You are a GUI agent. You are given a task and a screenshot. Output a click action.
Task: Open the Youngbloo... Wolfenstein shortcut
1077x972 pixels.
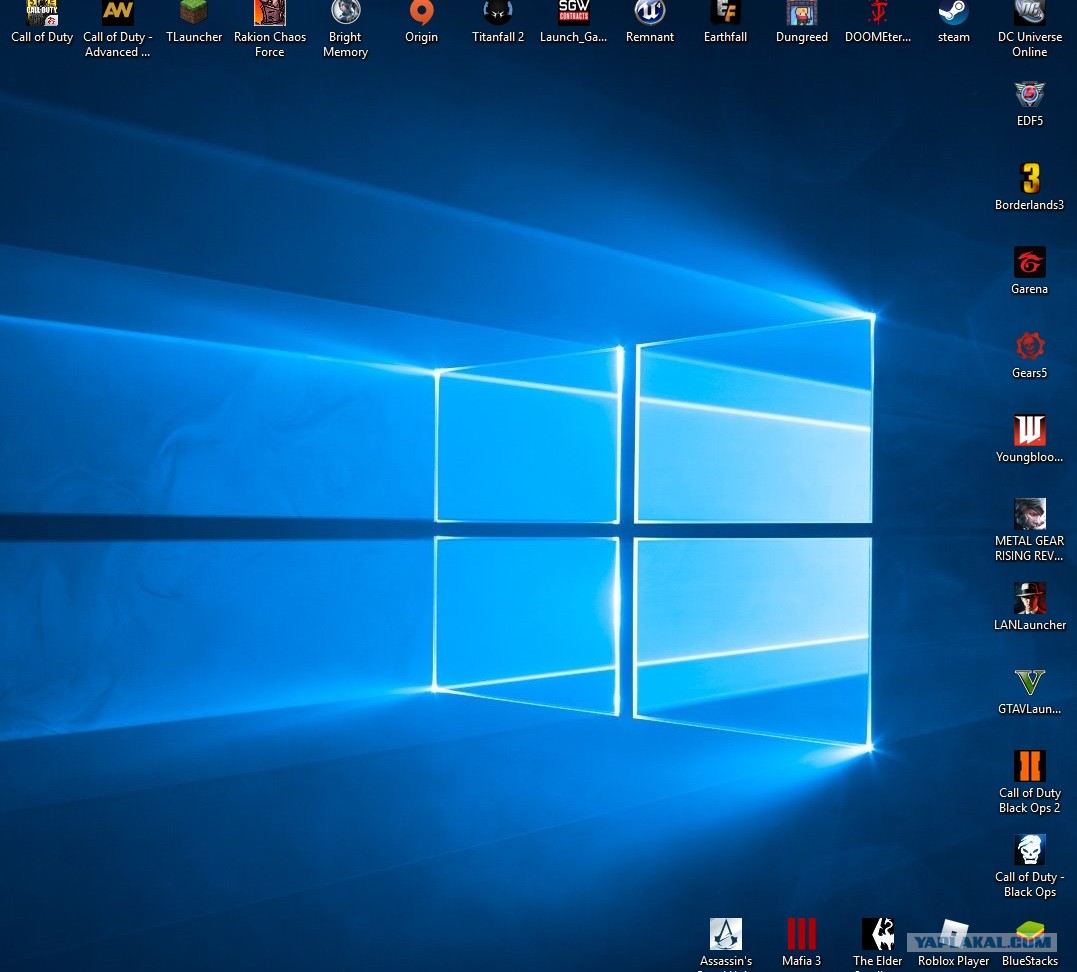click(1030, 439)
